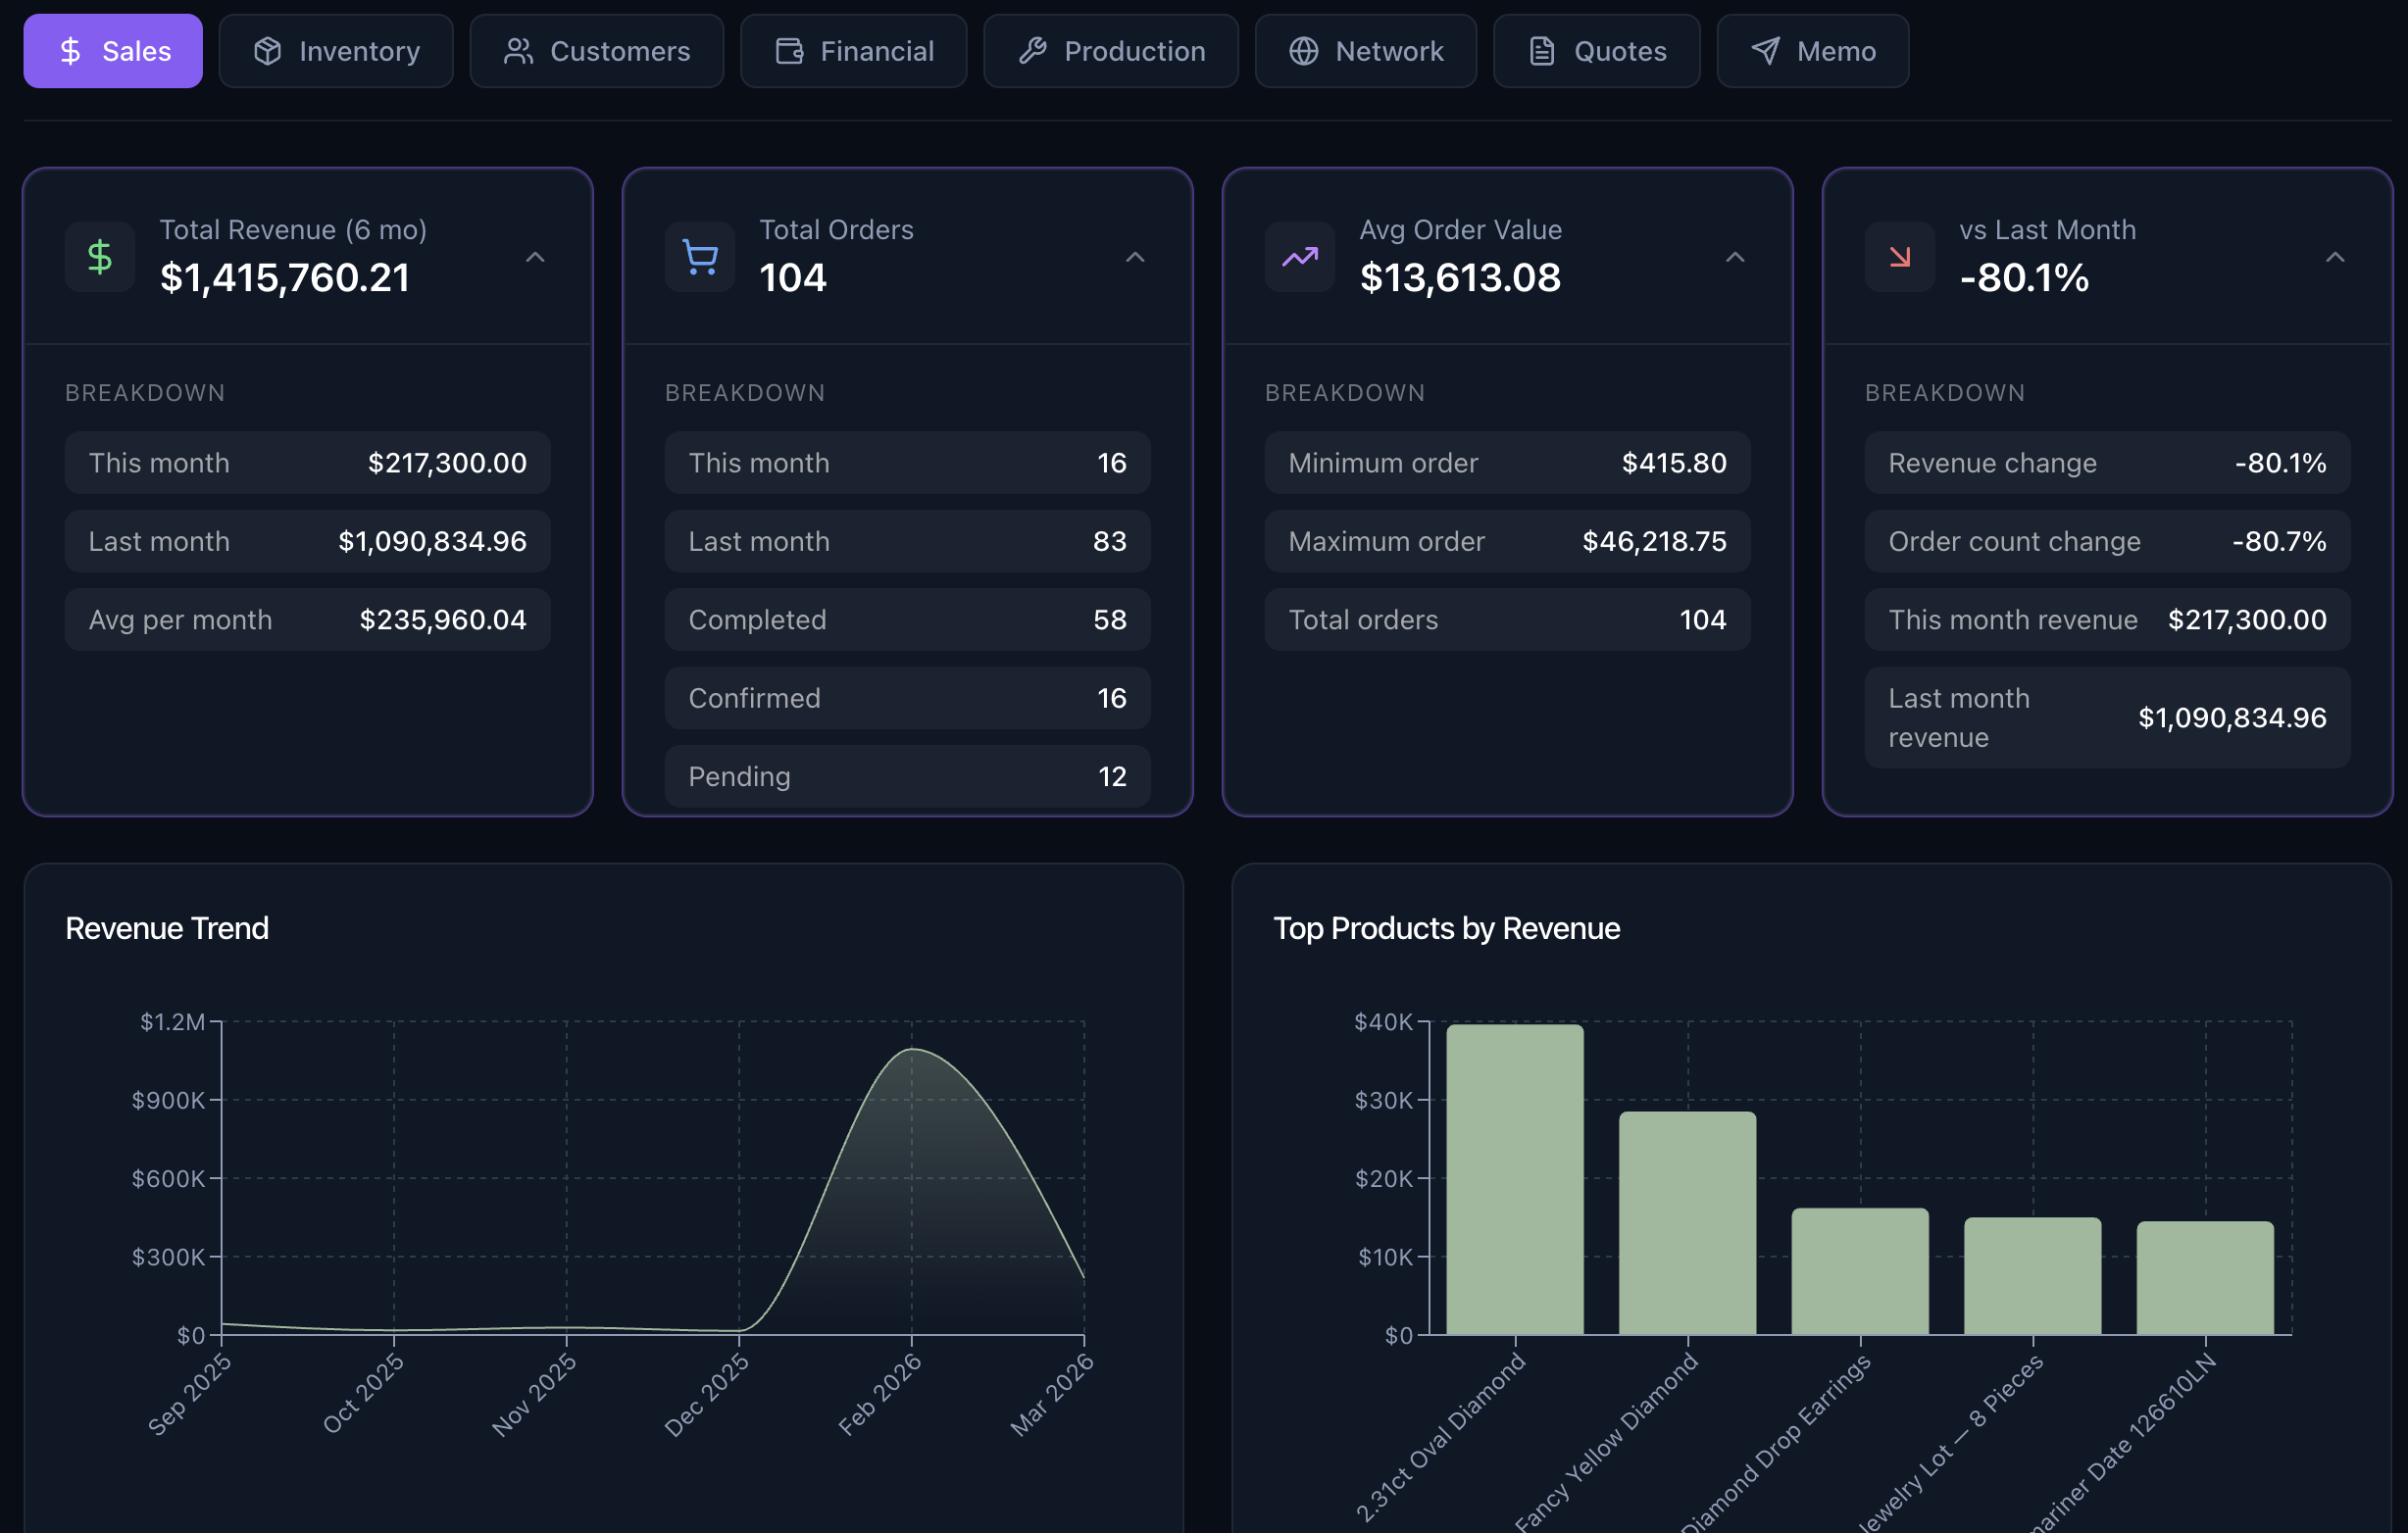
Task: Click the Top Products by Revenue title
Action: tap(1446, 928)
